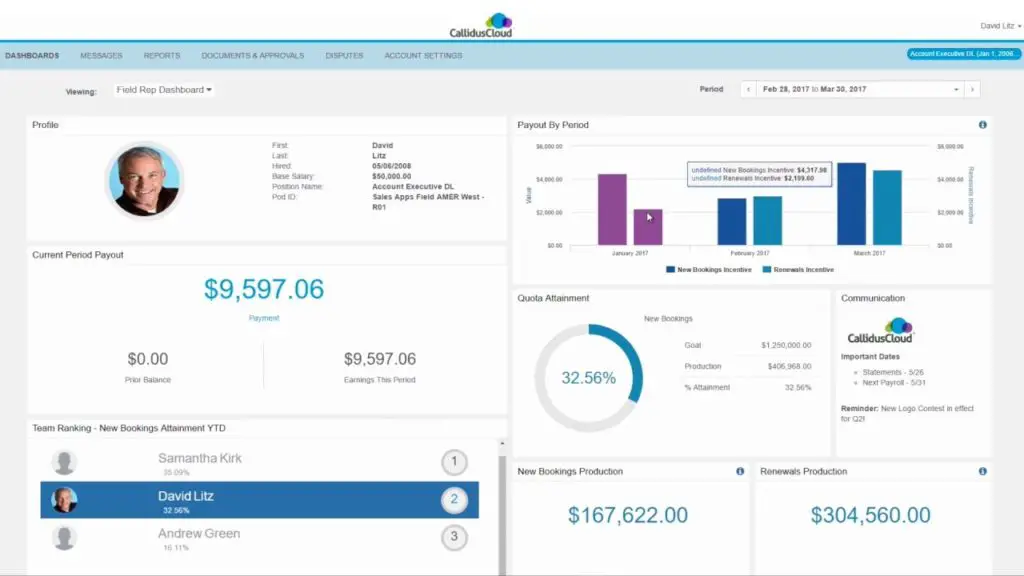Go to the previous period using left arrow

coord(748,89)
